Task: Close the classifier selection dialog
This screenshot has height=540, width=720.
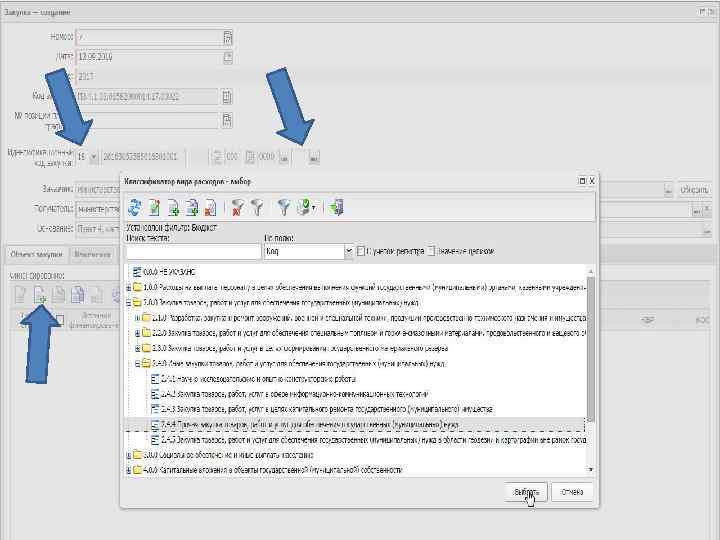Action: point(592,181)
